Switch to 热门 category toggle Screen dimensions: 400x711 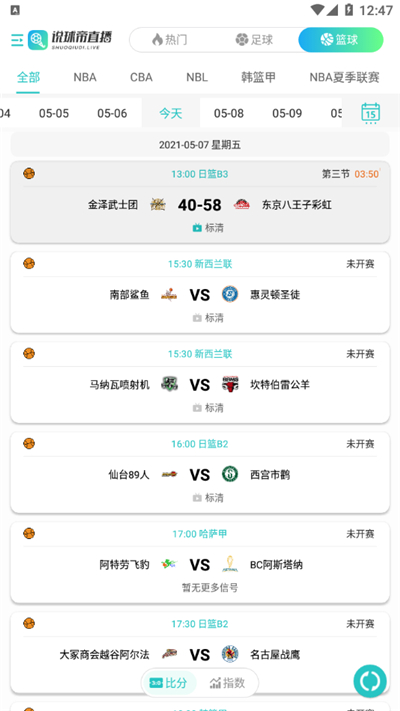pyautogui.click(x=170, y=40)
